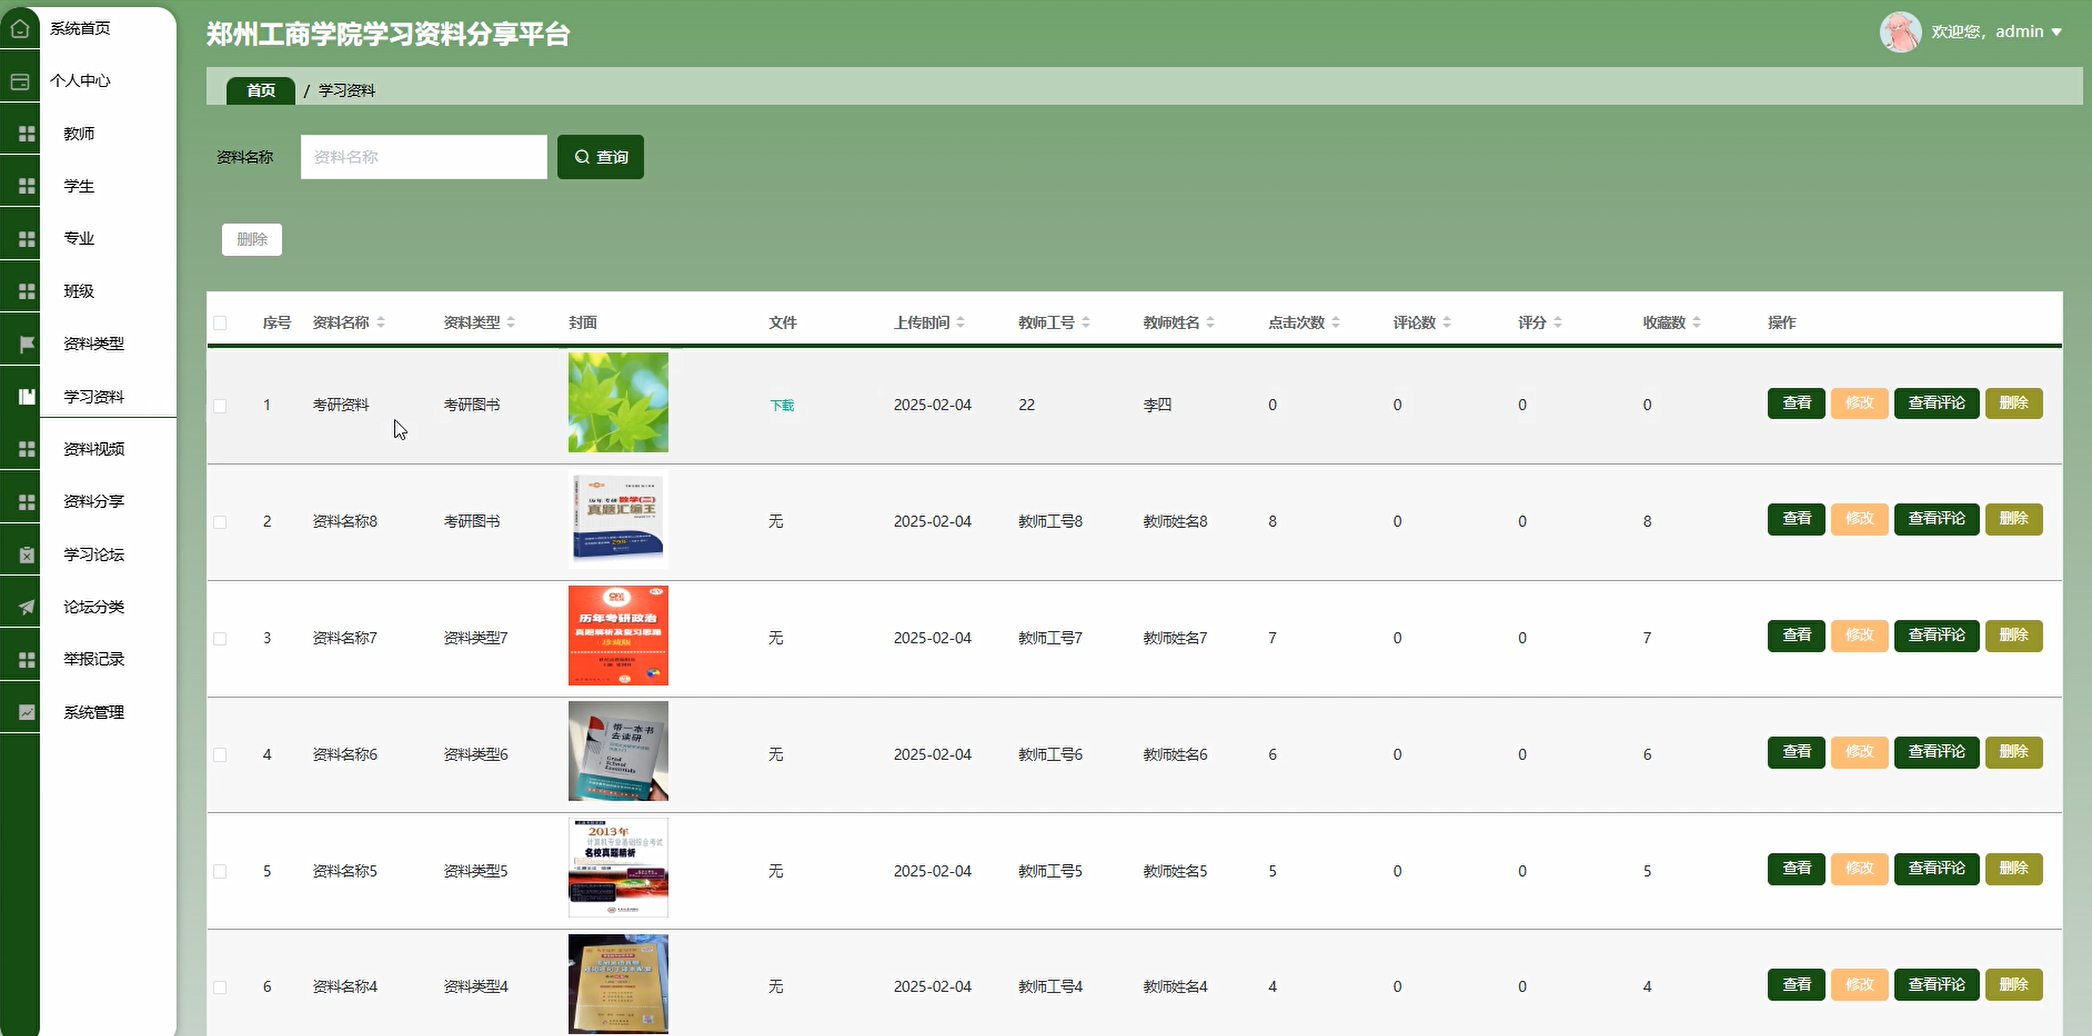
Task: Click the 首页 breadcrumb tab
Action: [261, 90]
